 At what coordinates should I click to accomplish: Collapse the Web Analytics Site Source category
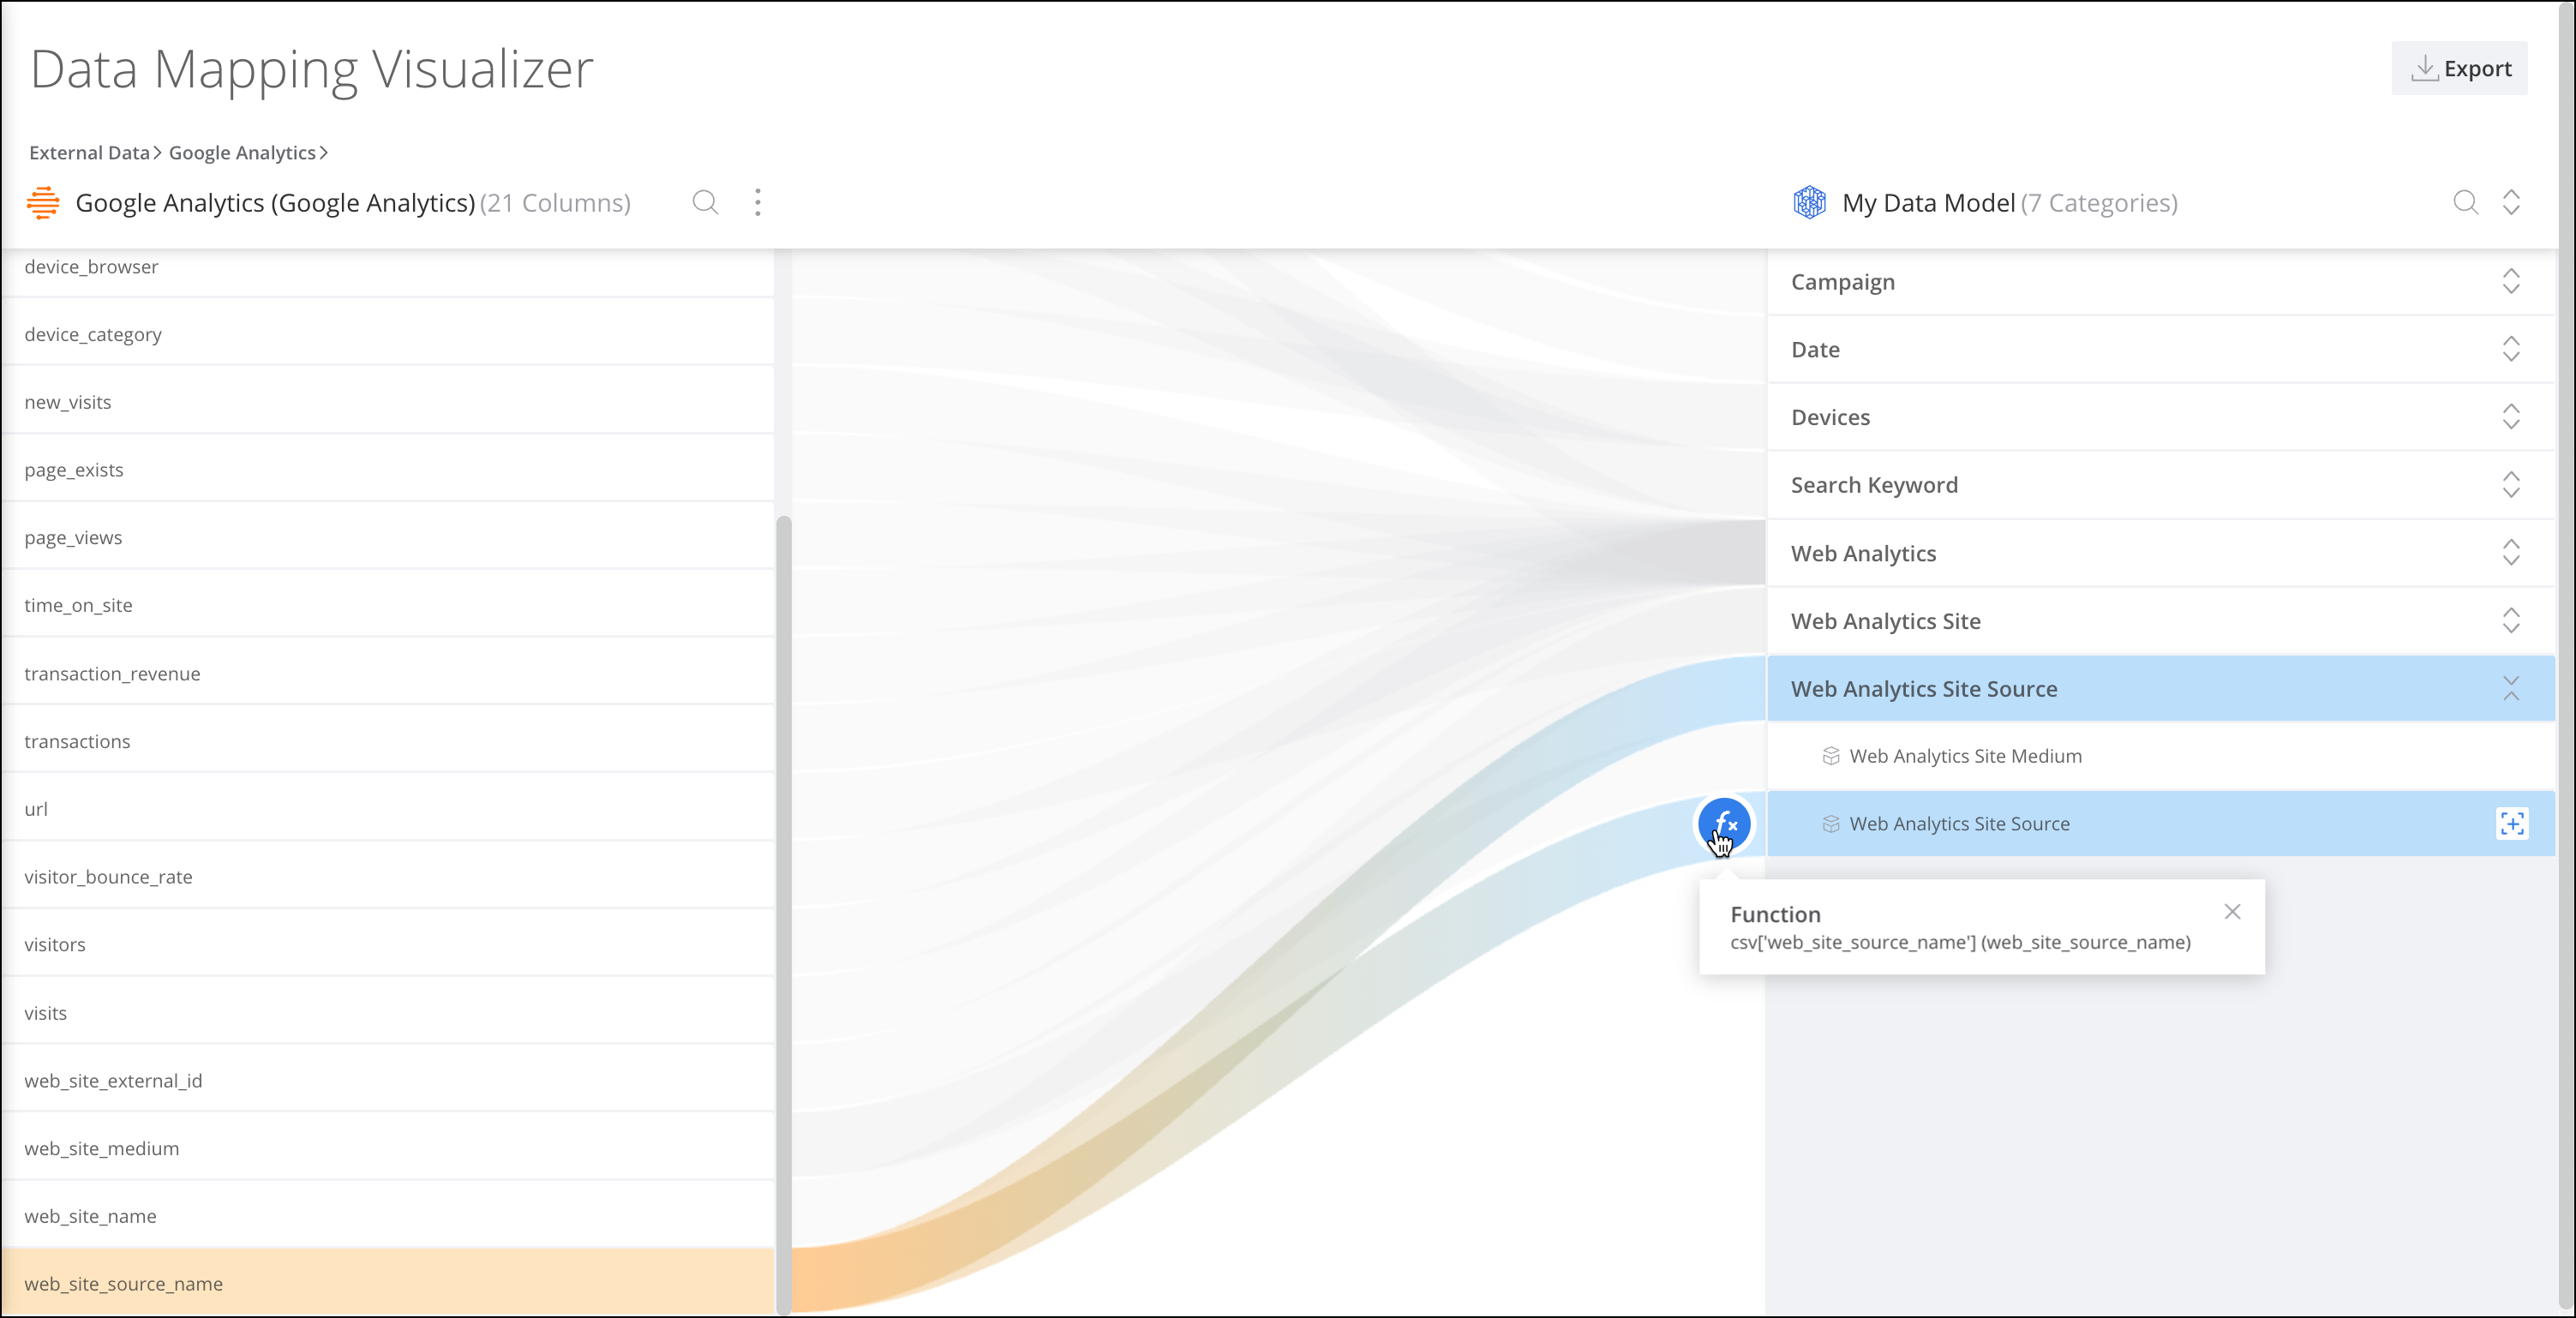click(x=2511, y=688)
